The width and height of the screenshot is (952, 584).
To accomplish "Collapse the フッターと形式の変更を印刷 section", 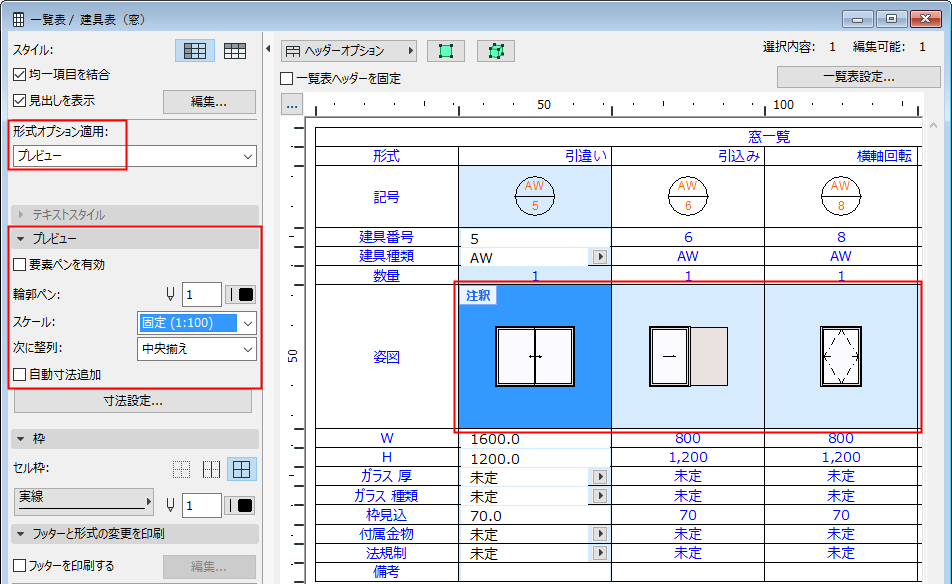I will point(135,534).
